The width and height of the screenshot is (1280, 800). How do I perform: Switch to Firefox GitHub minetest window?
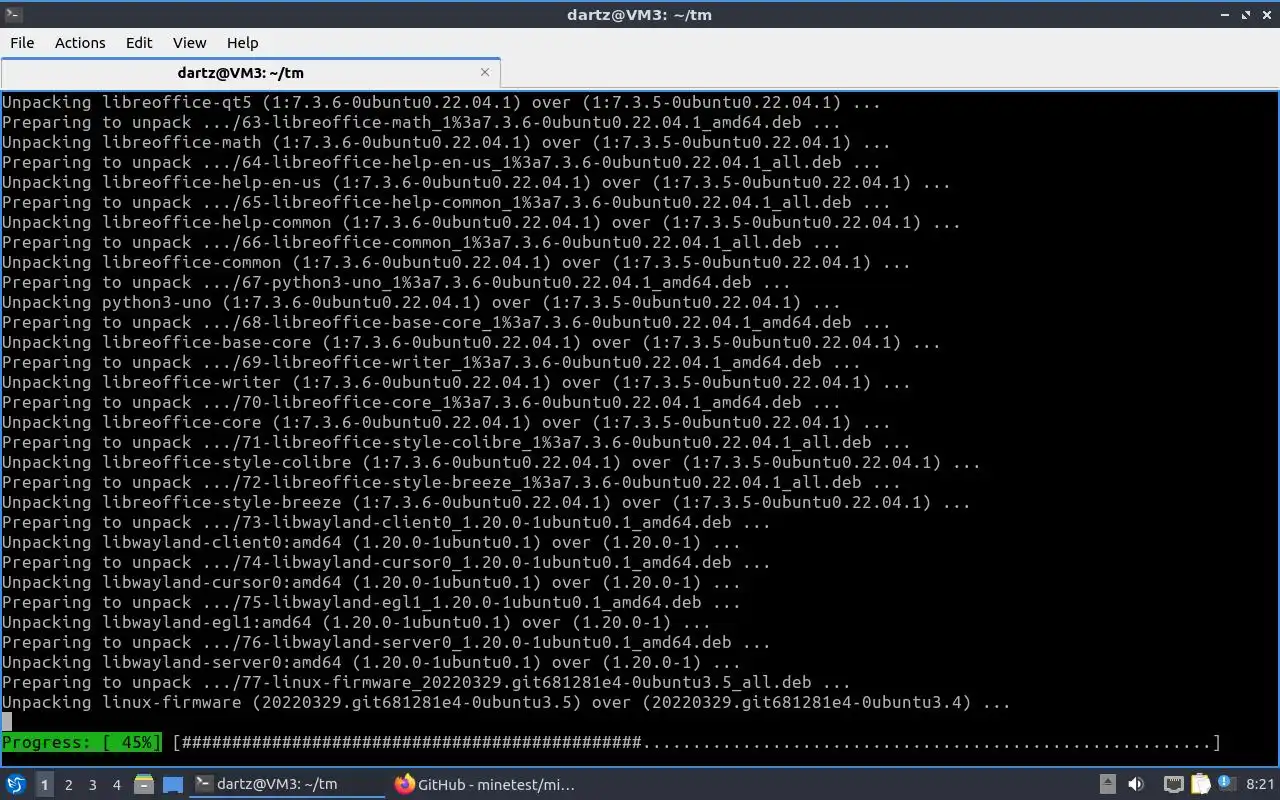click(486, 785)
